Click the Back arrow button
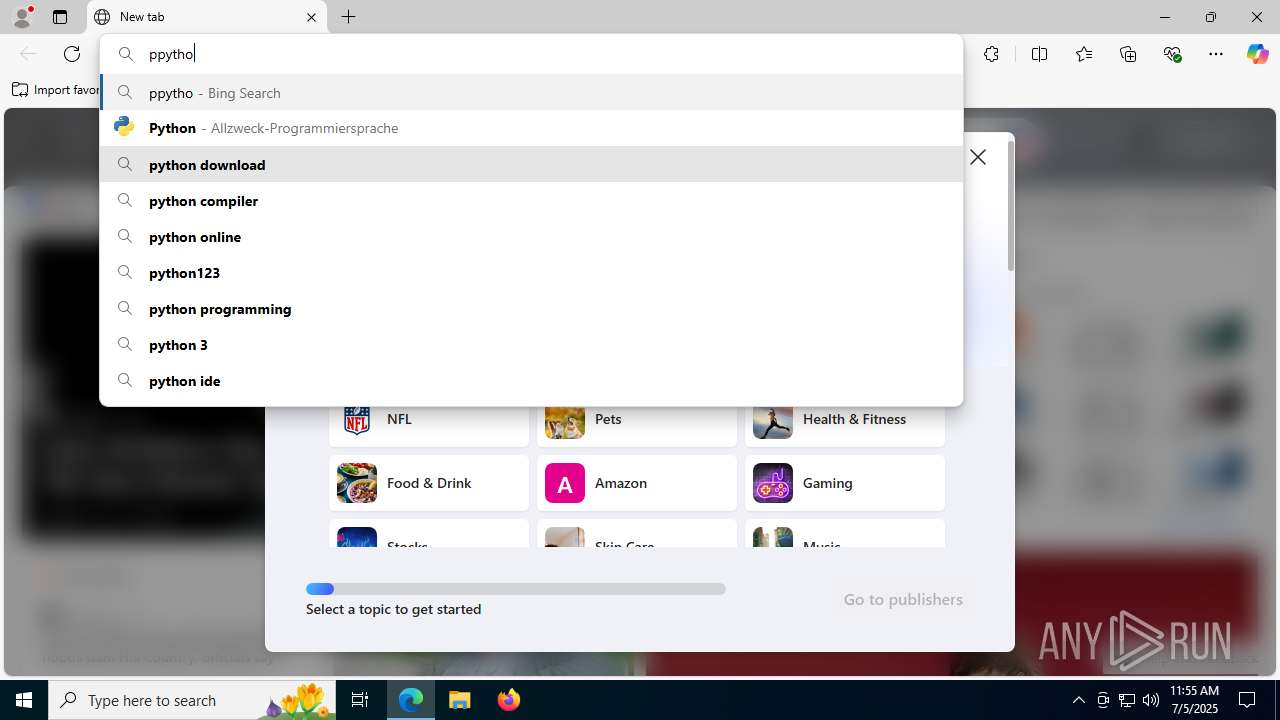Image resolution: width=1280 pixels, height=720 pixels. (28, 54)
